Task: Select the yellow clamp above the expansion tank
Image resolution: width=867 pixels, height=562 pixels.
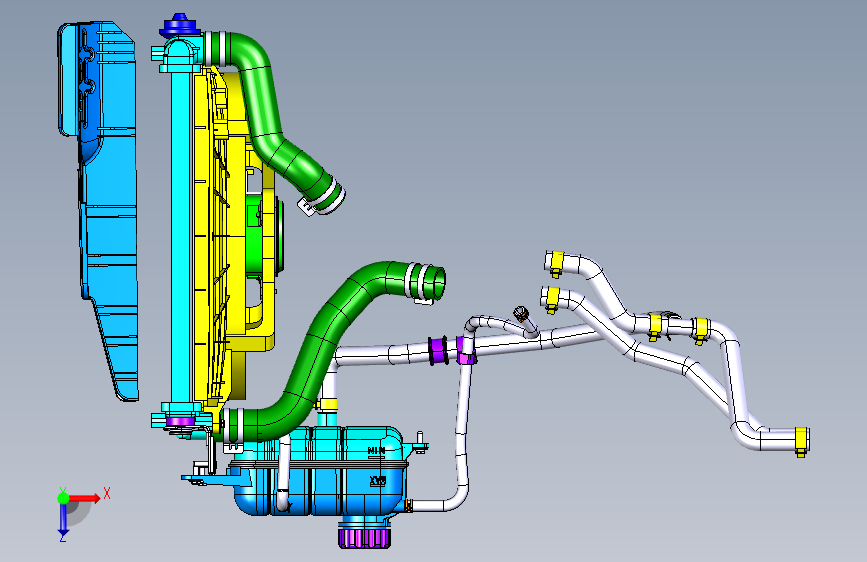Action: pyautogui.click(x=328, y=404)
